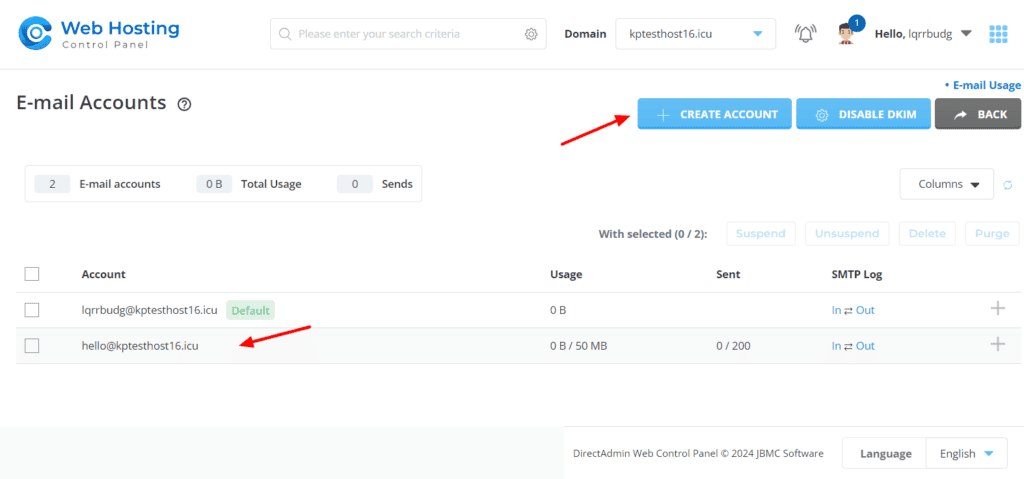The height and width of the screenshot is (479, 1024).
Task: Open the Language dropdown set to English
Action: [x=966, y=454]
